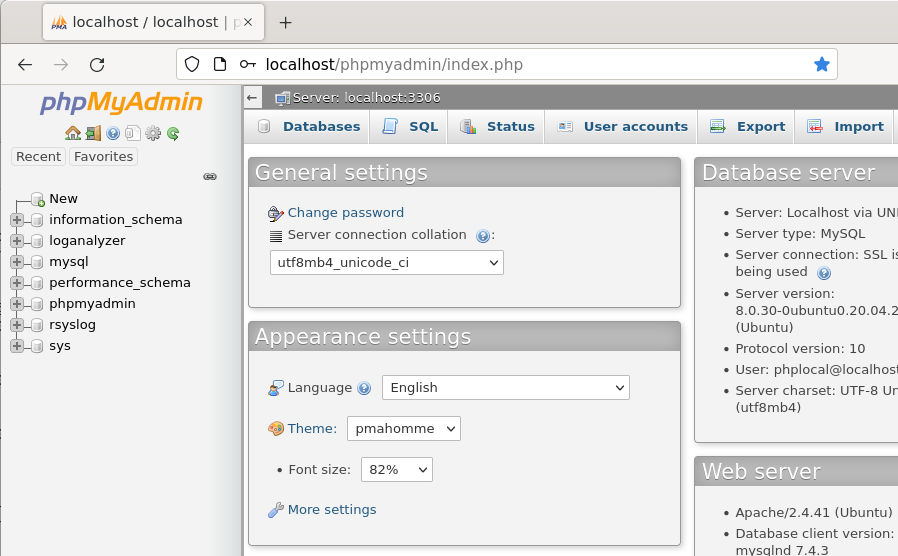Open the Language dropdown

[x=506, y=388]
